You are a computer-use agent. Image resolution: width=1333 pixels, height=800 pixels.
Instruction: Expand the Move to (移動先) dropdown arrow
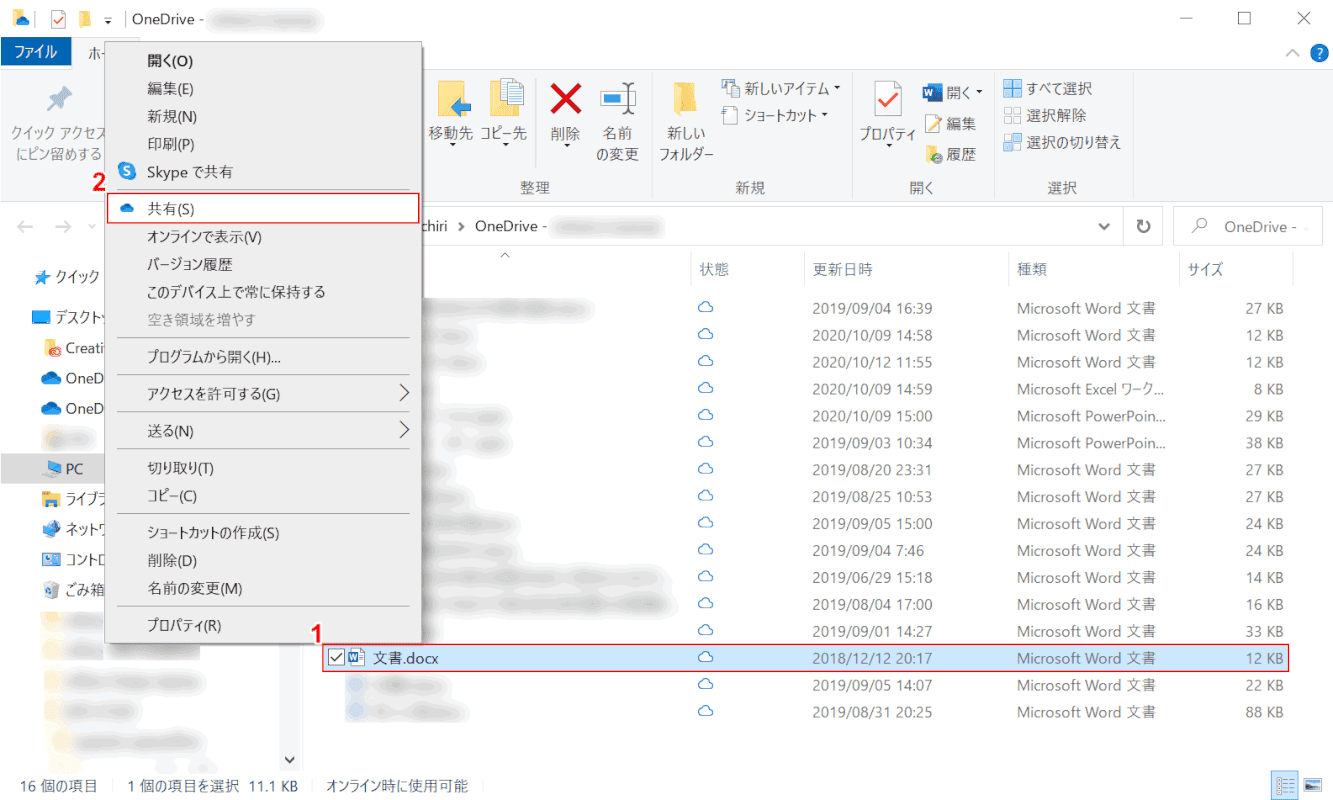tap(454, 146)
